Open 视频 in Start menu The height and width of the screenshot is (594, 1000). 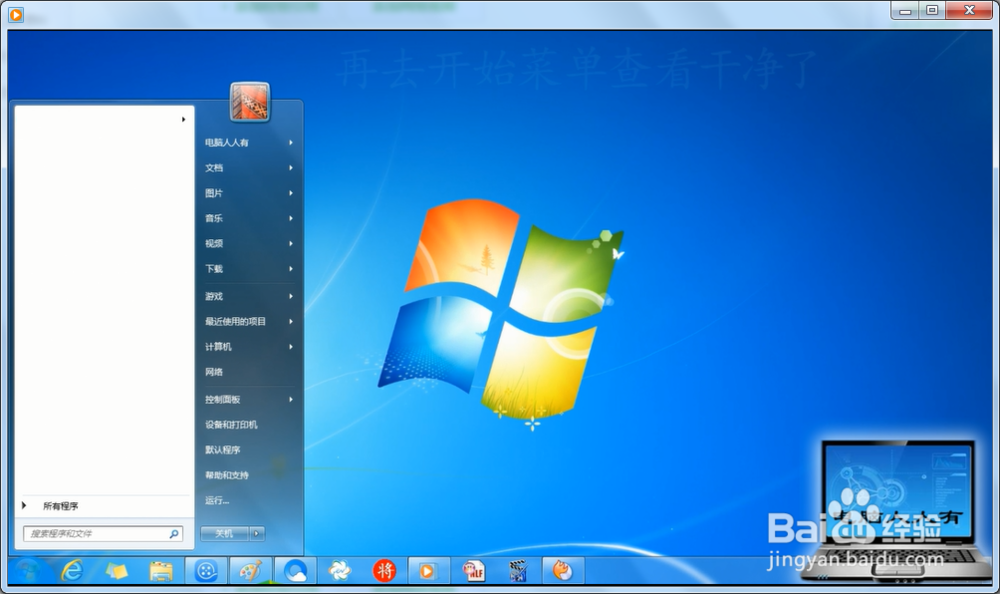pos(214,243)
